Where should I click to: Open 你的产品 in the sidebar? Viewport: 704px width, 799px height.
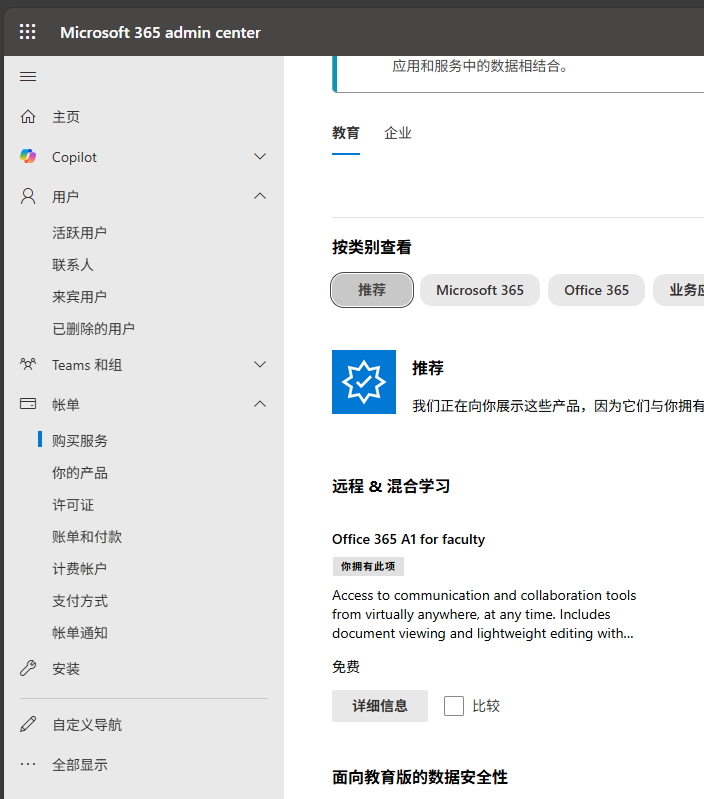(x=80, y=472)
